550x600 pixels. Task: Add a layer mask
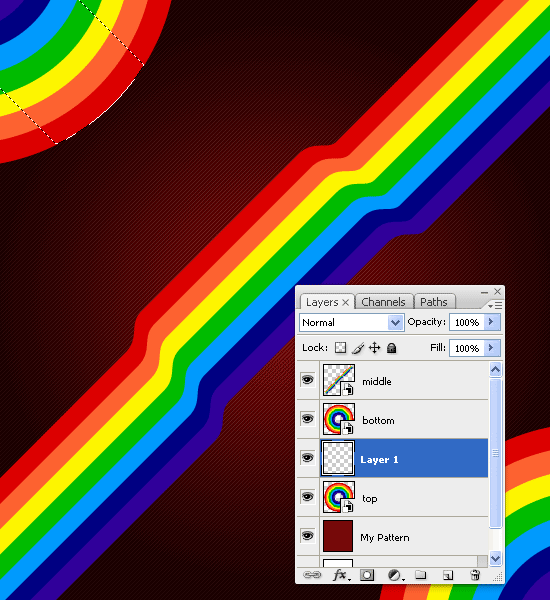coord(367,575)
